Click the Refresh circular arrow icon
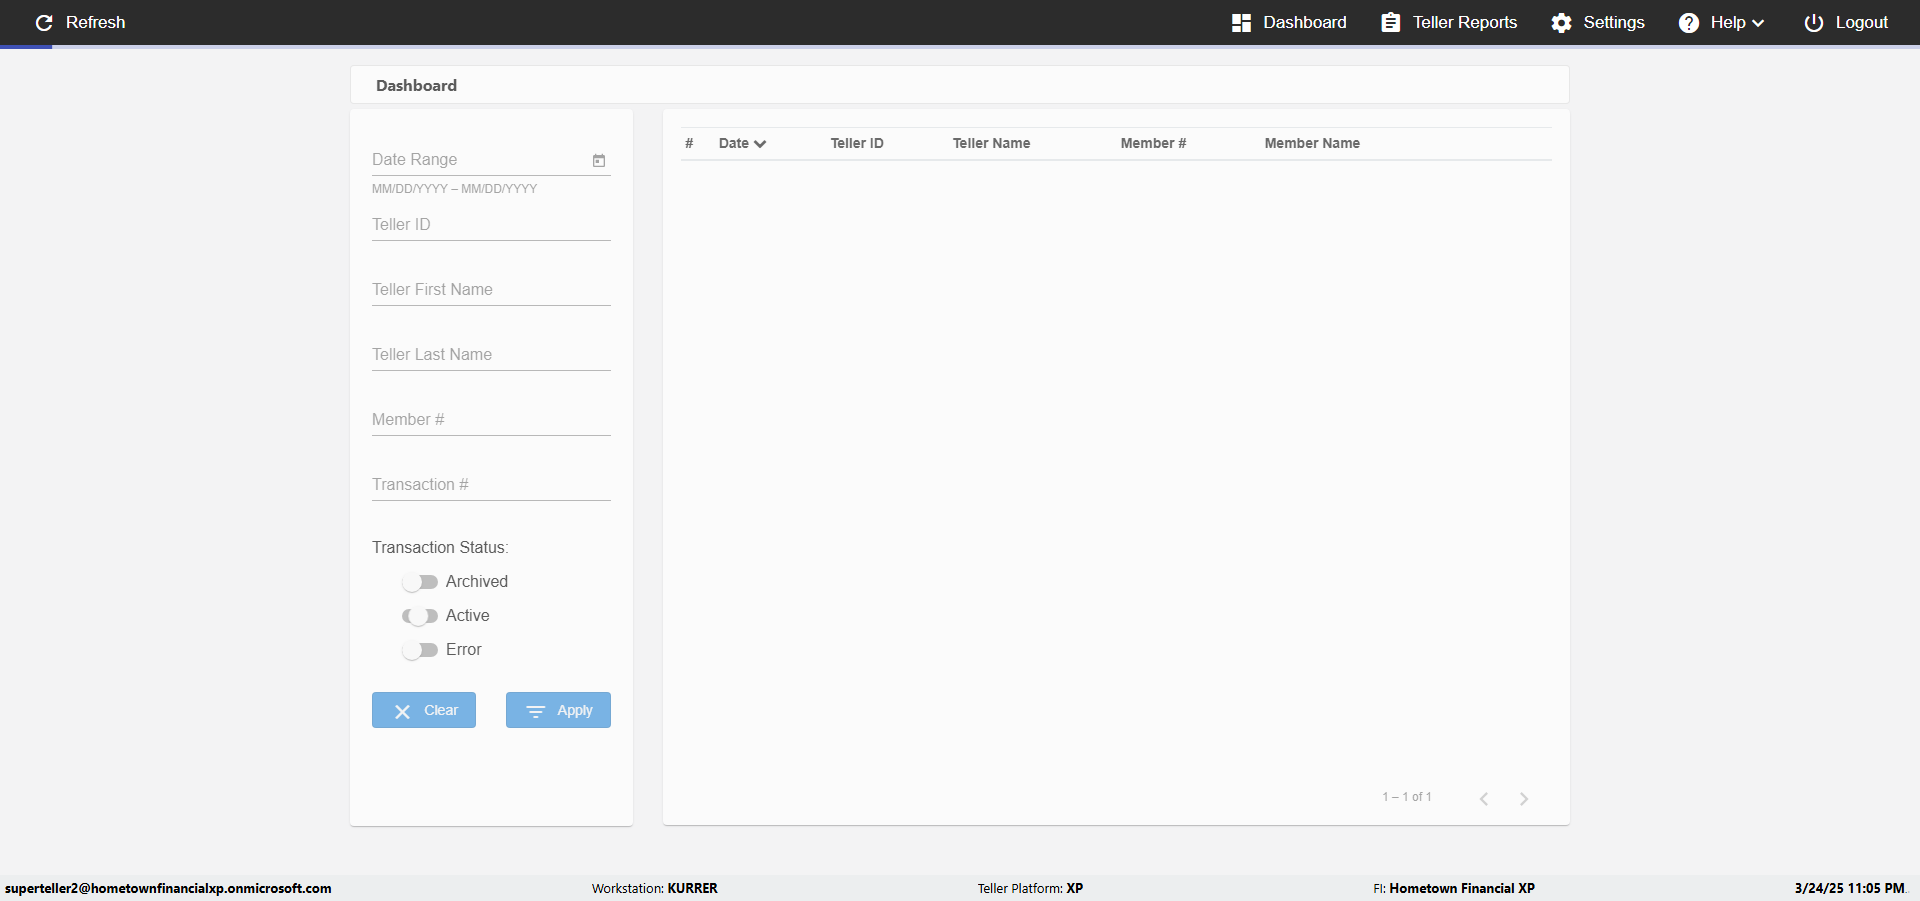The image size is (1920, 901). pos(44,22)
